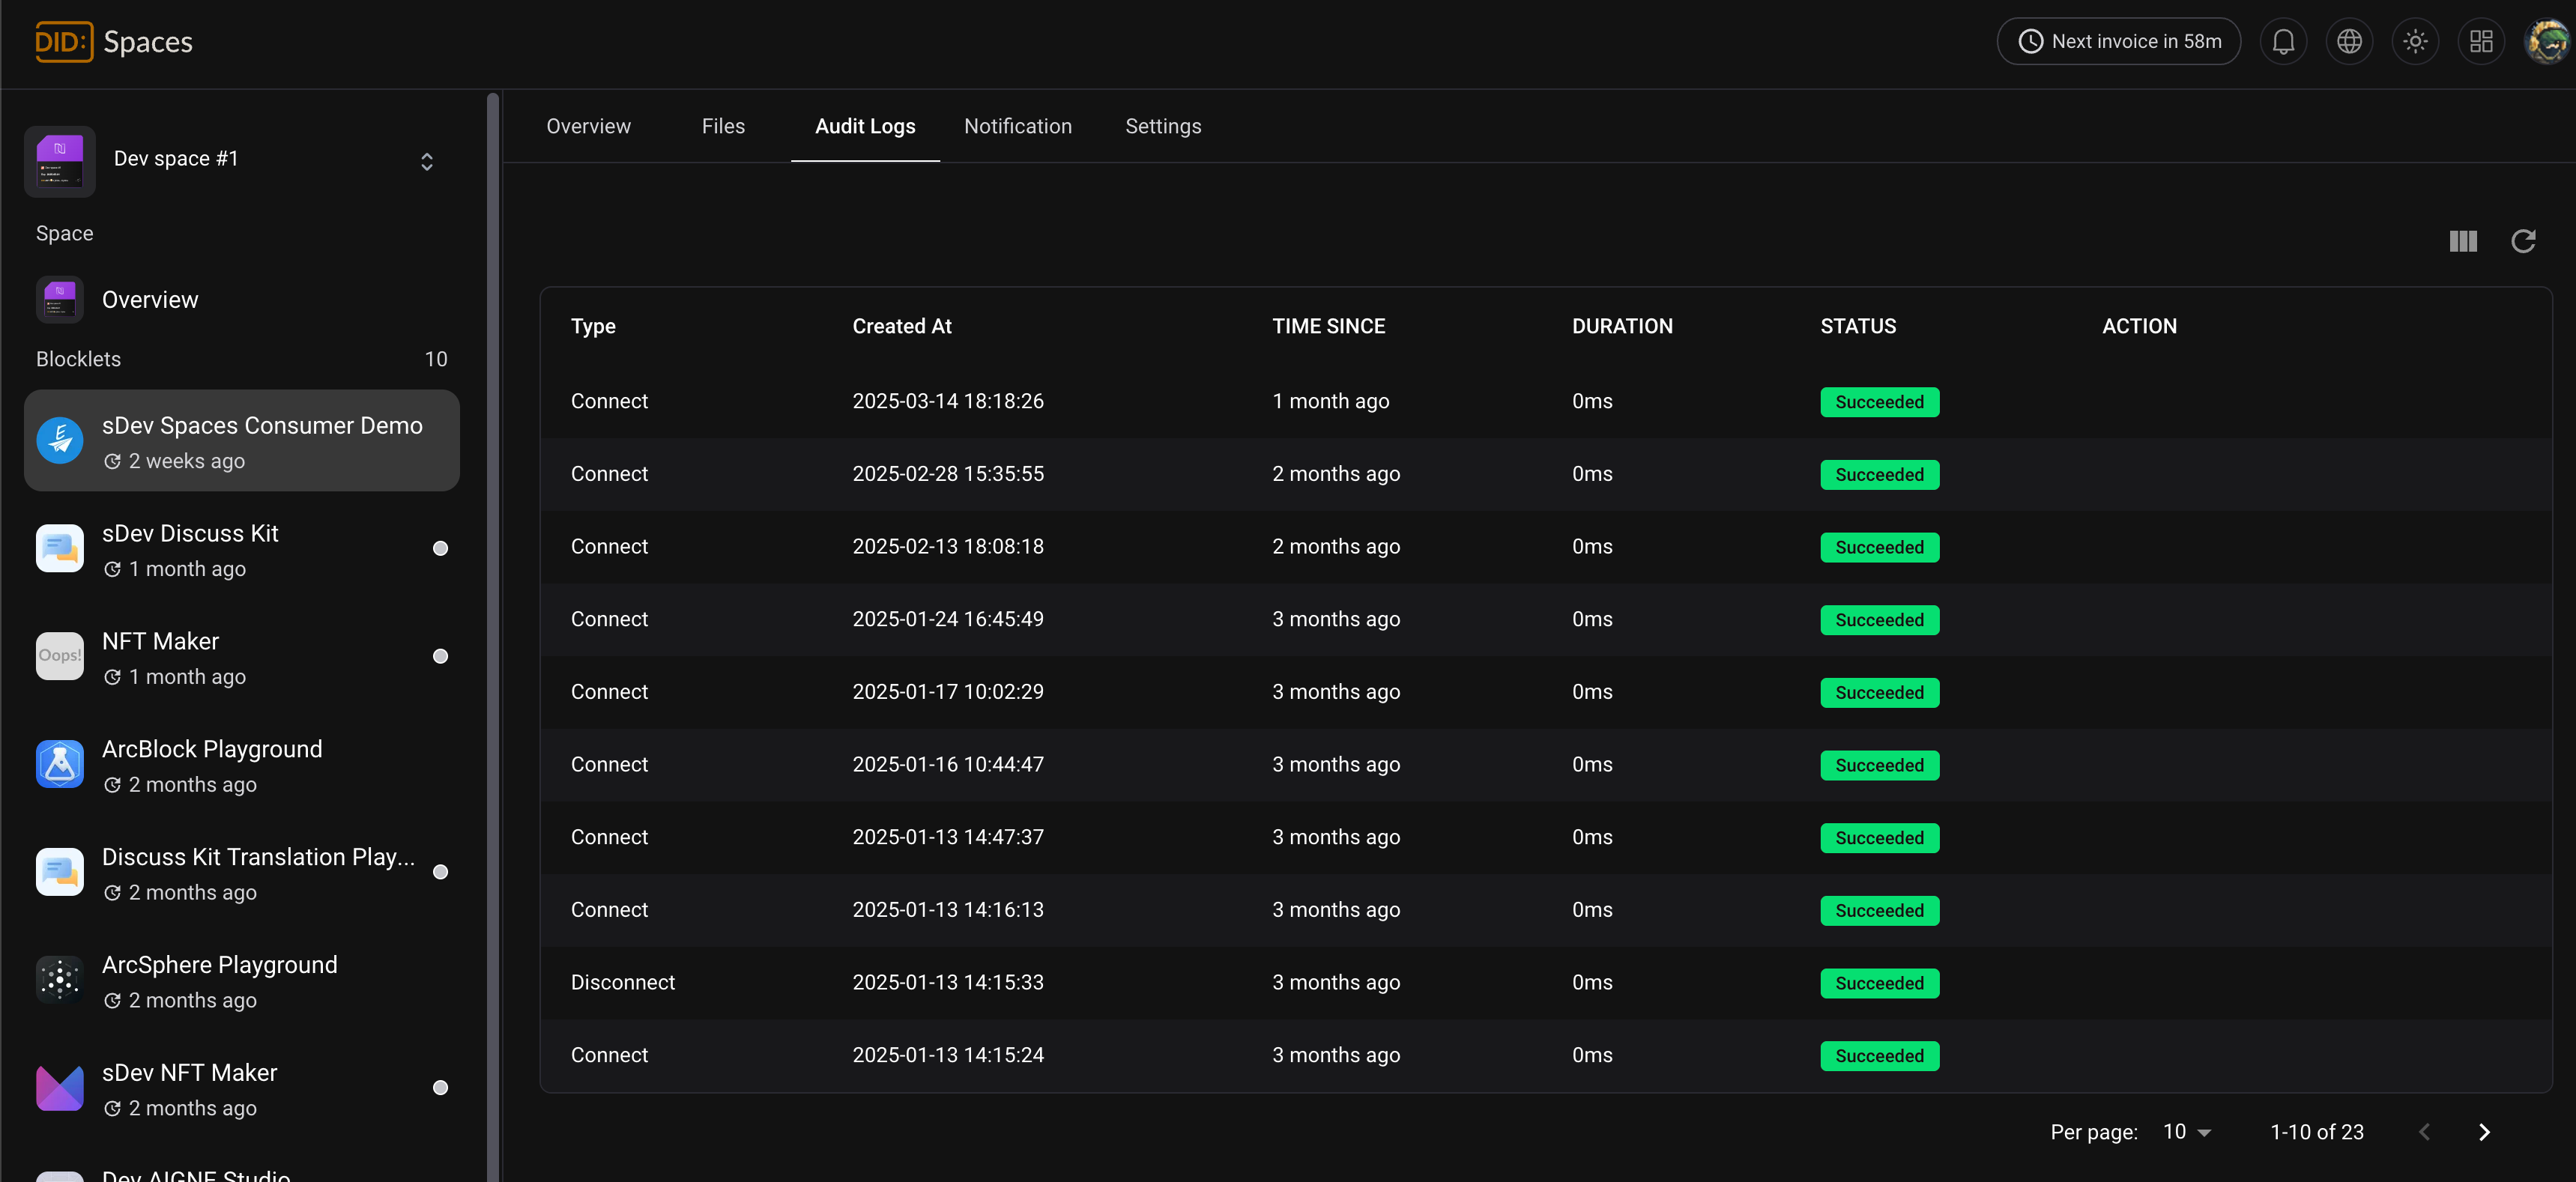The height and width of the screenshot is (1182, 2576).
Task: Open the Settings tab
Action: click(x=1163, y=127)
